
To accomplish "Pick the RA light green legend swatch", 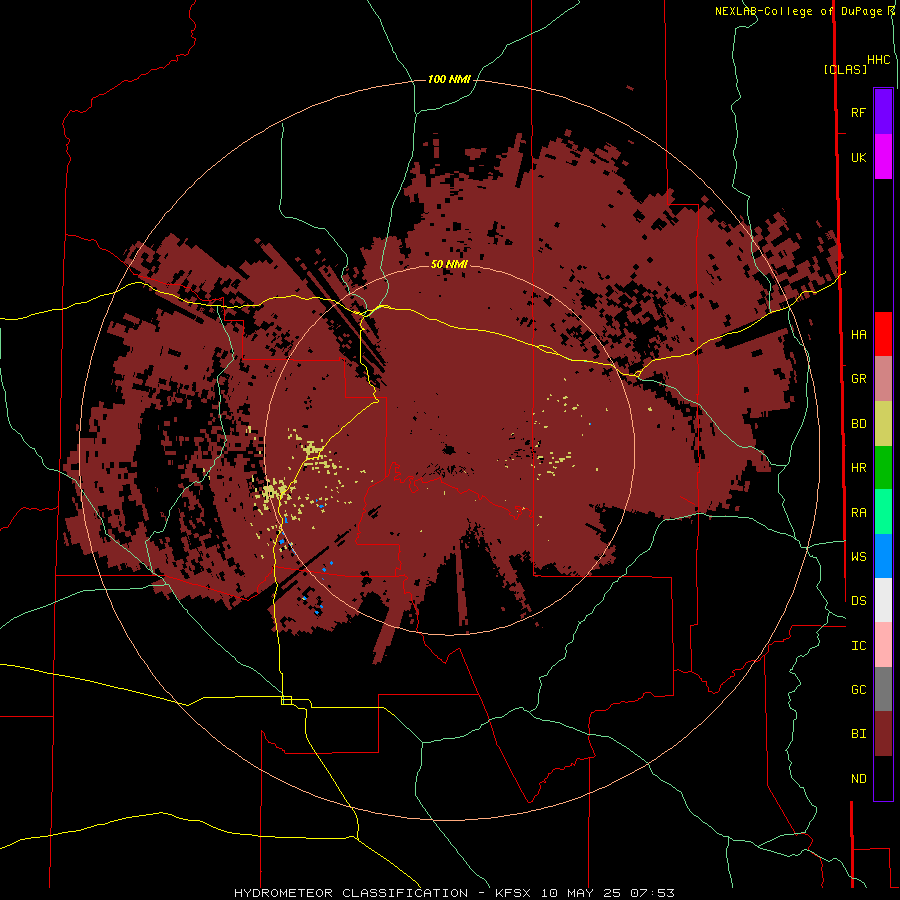I will pos(883,512).
